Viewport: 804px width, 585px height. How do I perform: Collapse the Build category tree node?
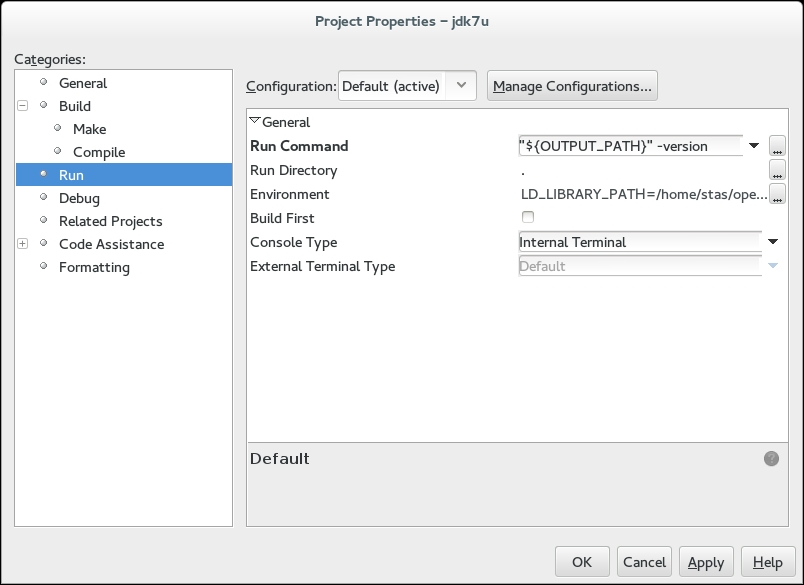(23, 106)
